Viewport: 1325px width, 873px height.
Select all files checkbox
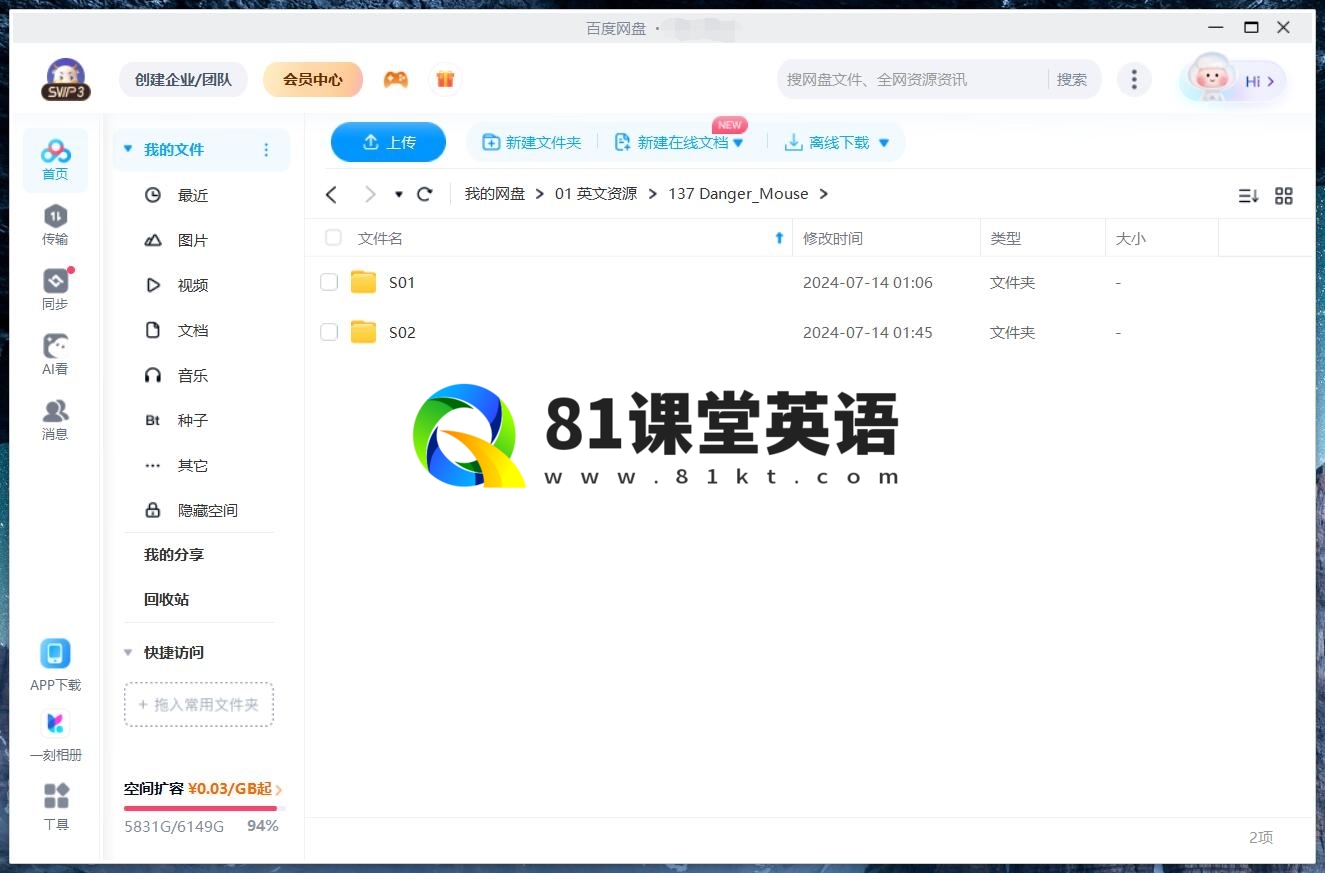[x=333, y=238]
